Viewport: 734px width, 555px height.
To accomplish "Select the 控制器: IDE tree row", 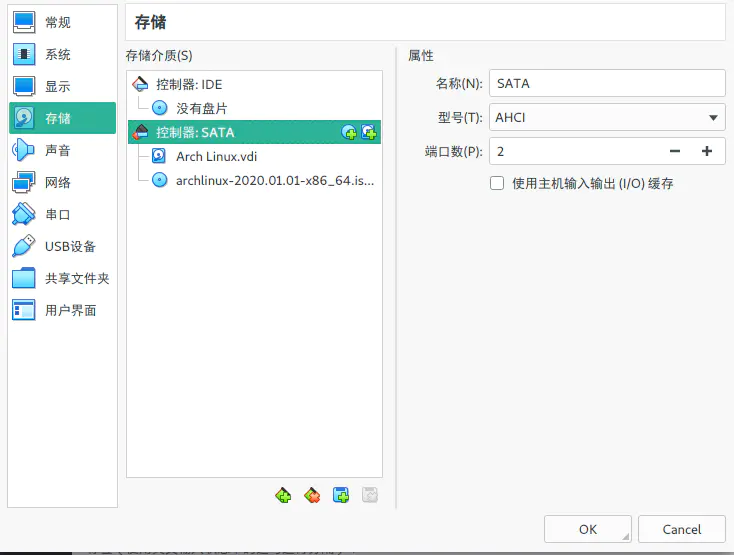I will (254, 84).
